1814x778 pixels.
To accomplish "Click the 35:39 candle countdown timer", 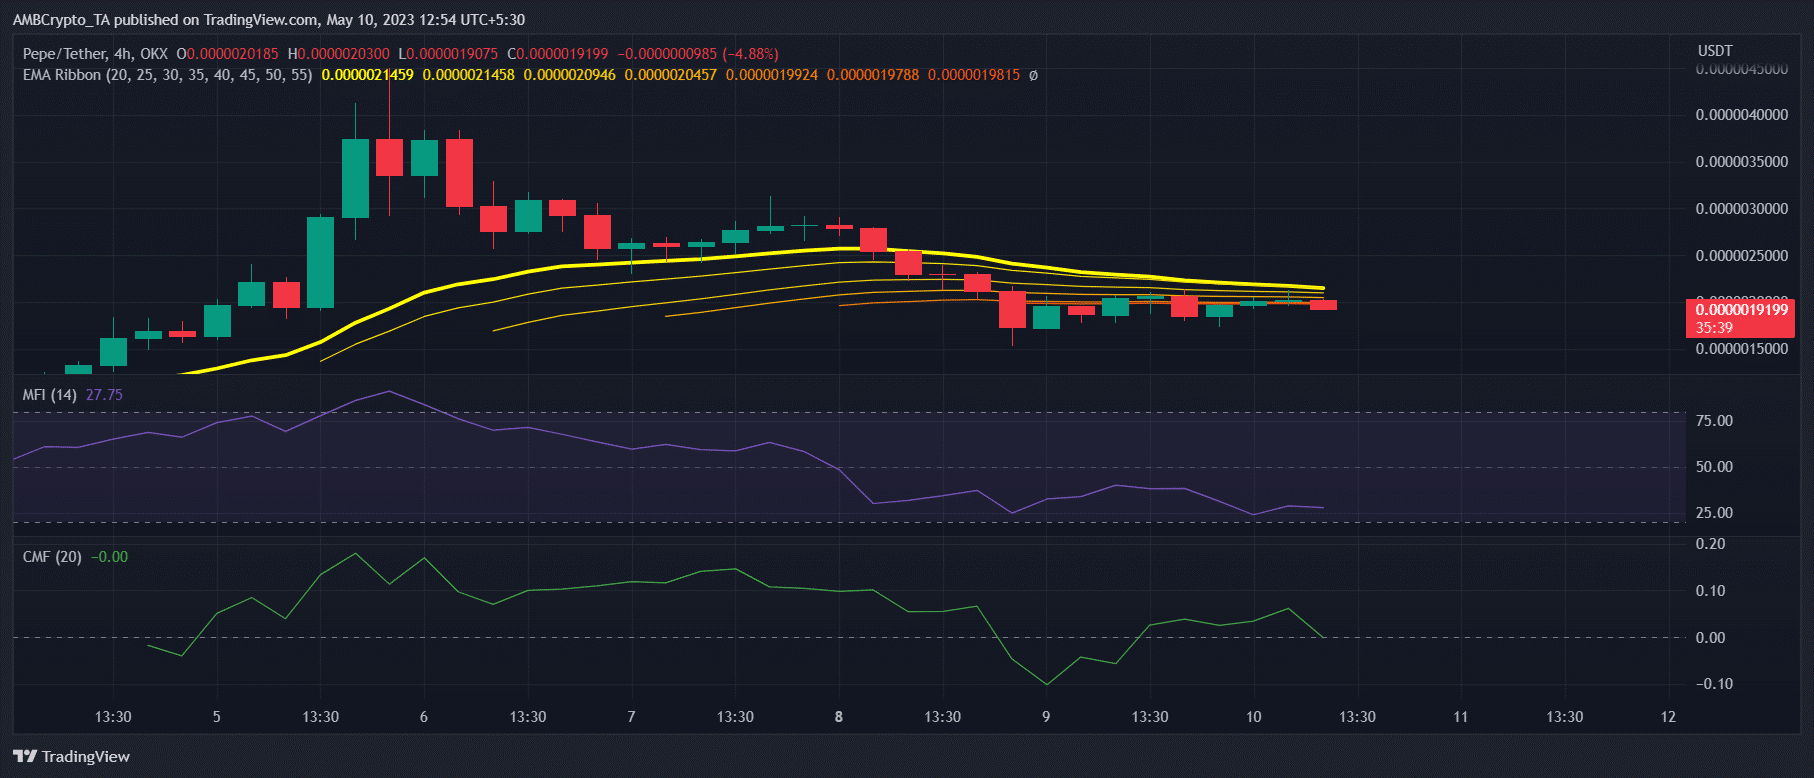I will pyautogui.click(x=1714, y=328).
